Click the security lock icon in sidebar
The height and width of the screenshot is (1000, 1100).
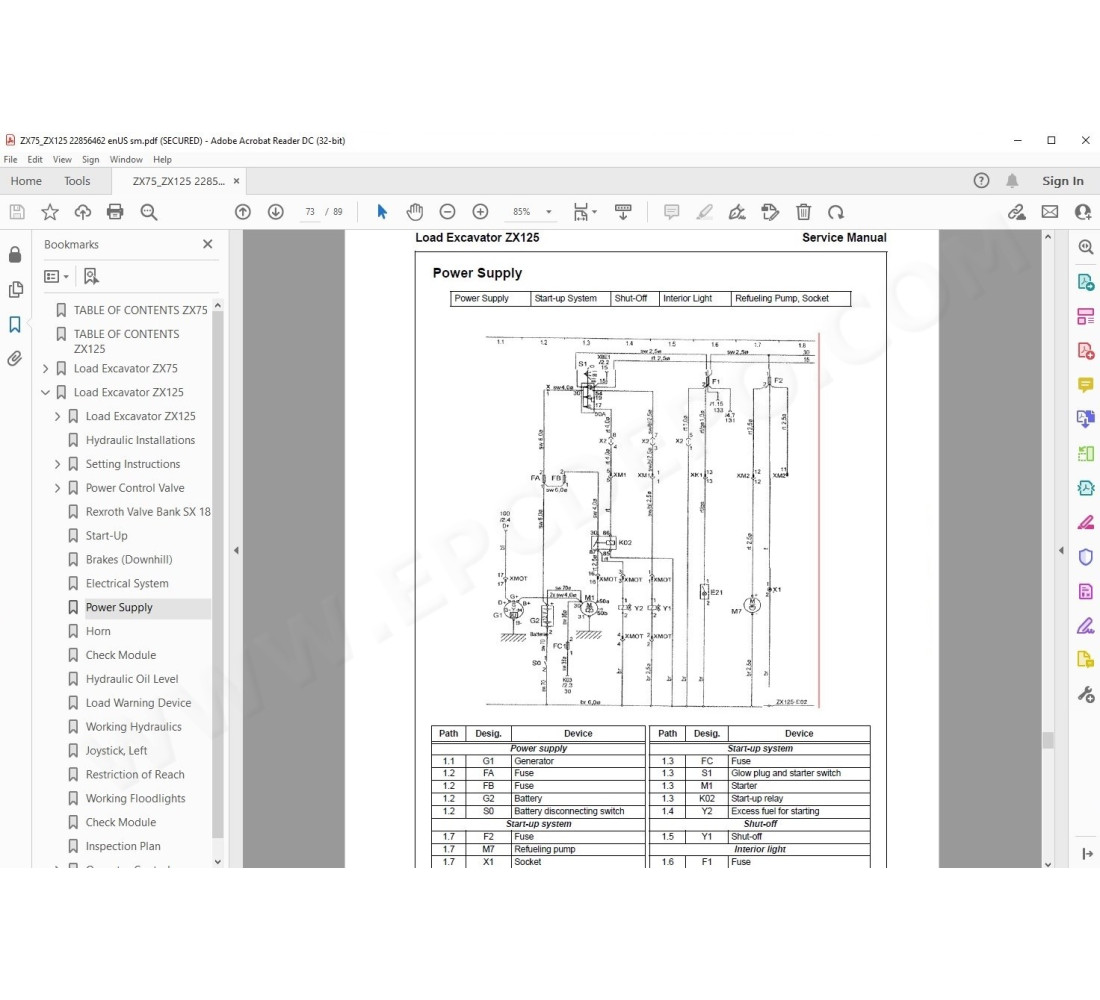(x=15, y=254)
